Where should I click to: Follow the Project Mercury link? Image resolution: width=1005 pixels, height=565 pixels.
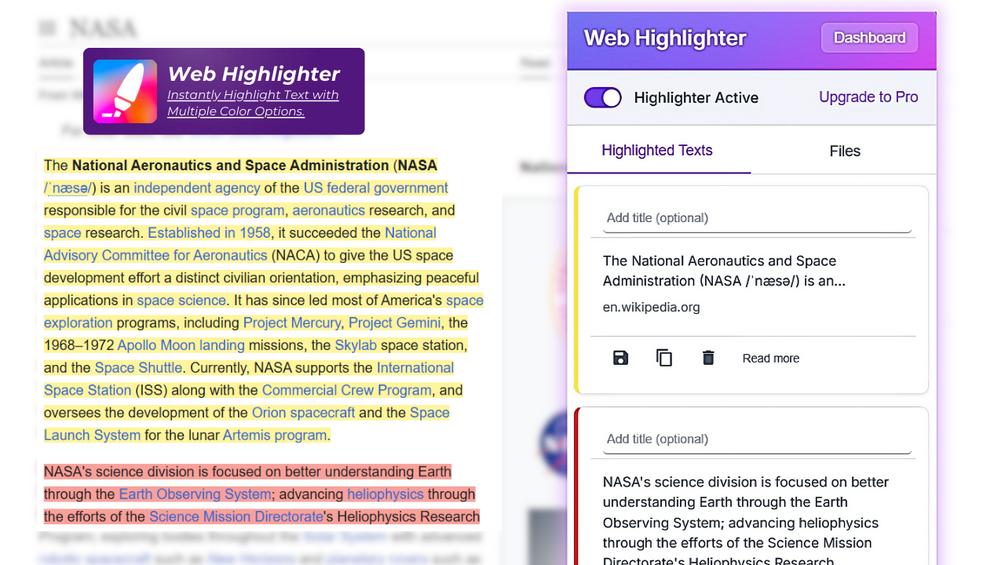tap(292, 323)
